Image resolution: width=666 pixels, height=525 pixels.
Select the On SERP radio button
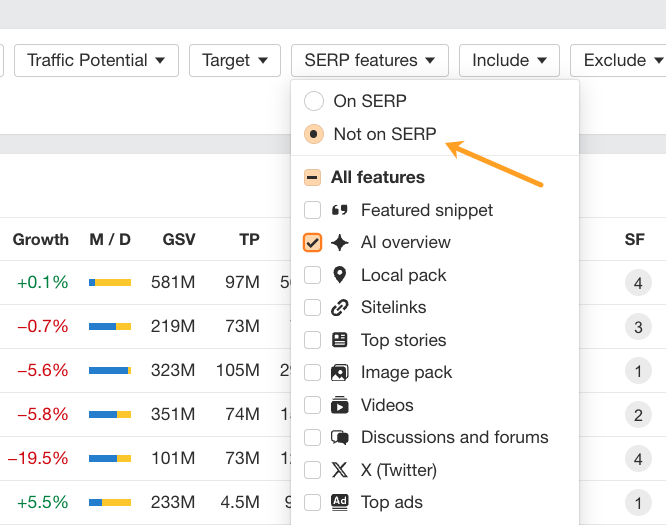(314, 101)
